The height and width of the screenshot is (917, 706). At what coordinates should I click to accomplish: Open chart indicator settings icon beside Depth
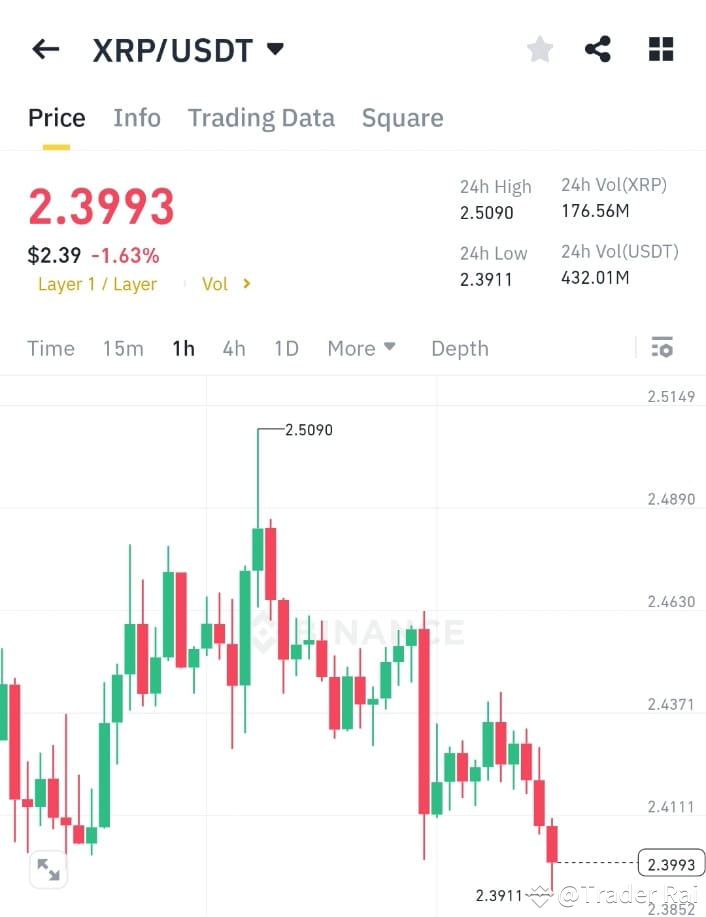pyautogui.click(x=662, y=347)
